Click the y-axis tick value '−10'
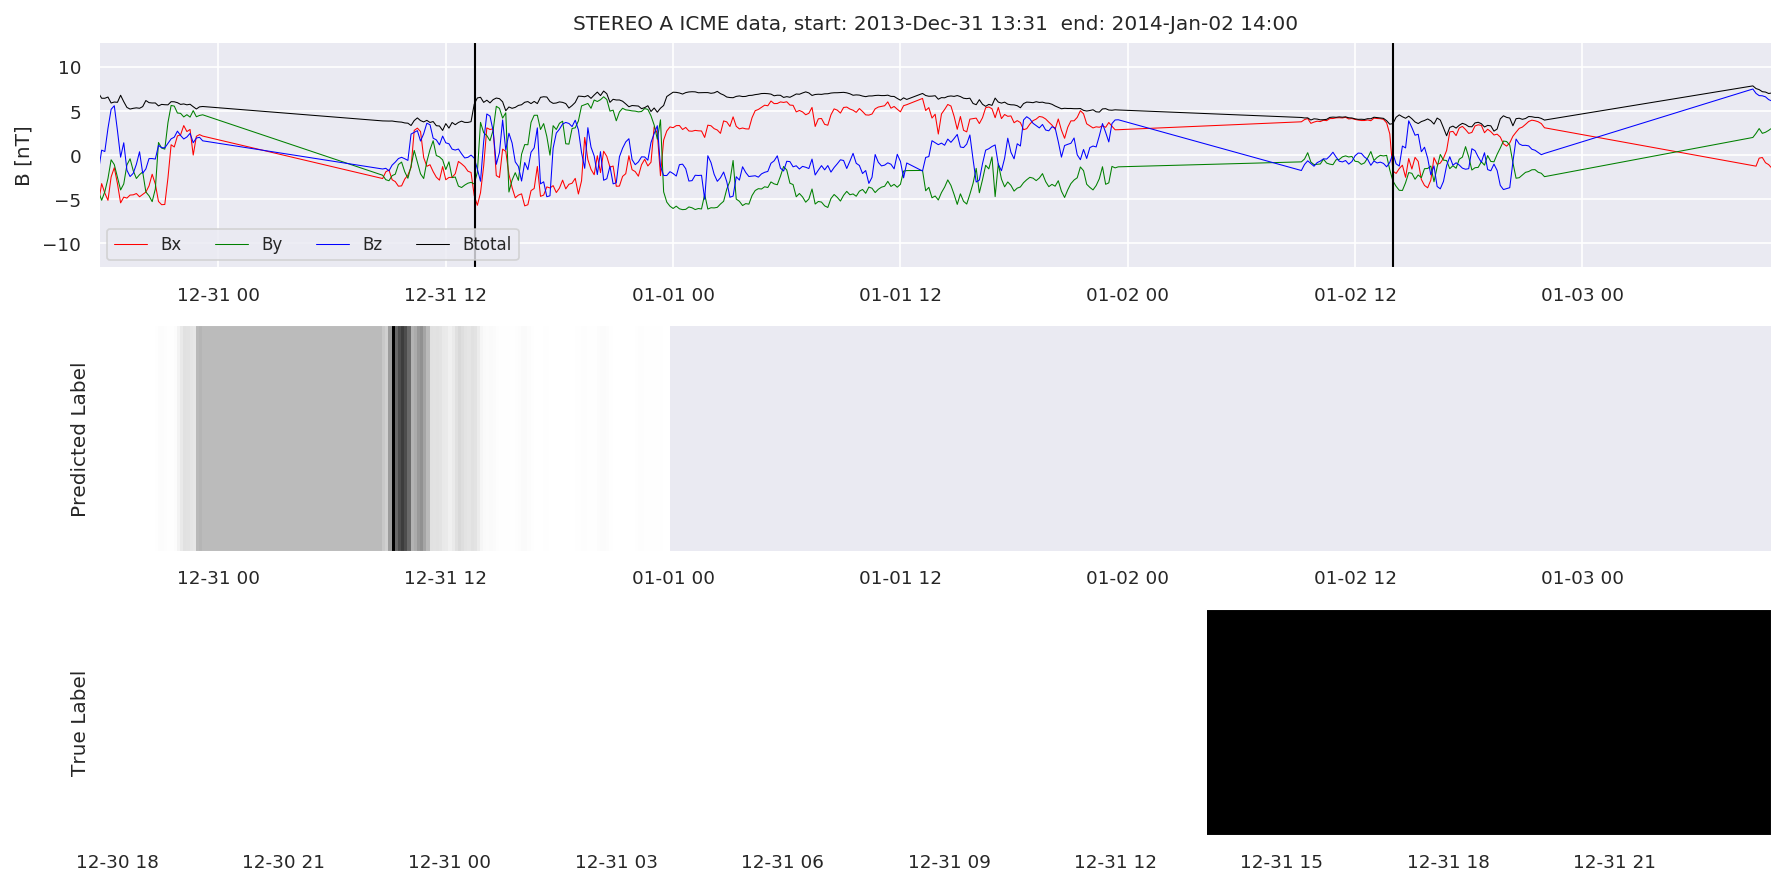The width and height of the screenshot is (1786, 886). pos(62,244)
